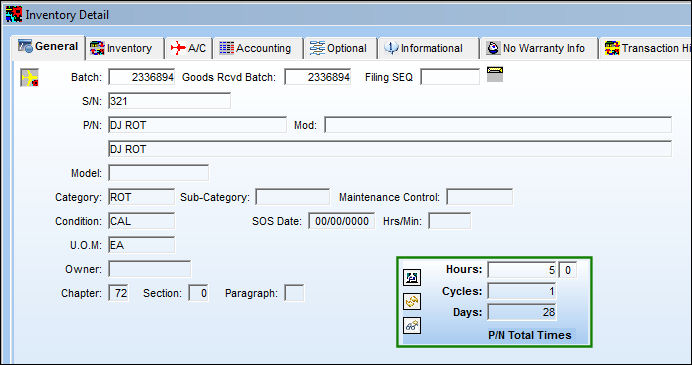Click the Condition field showing CAL
Image resolution: width=692 pixels, height=365 pixels.
click(x=142, y=221)
